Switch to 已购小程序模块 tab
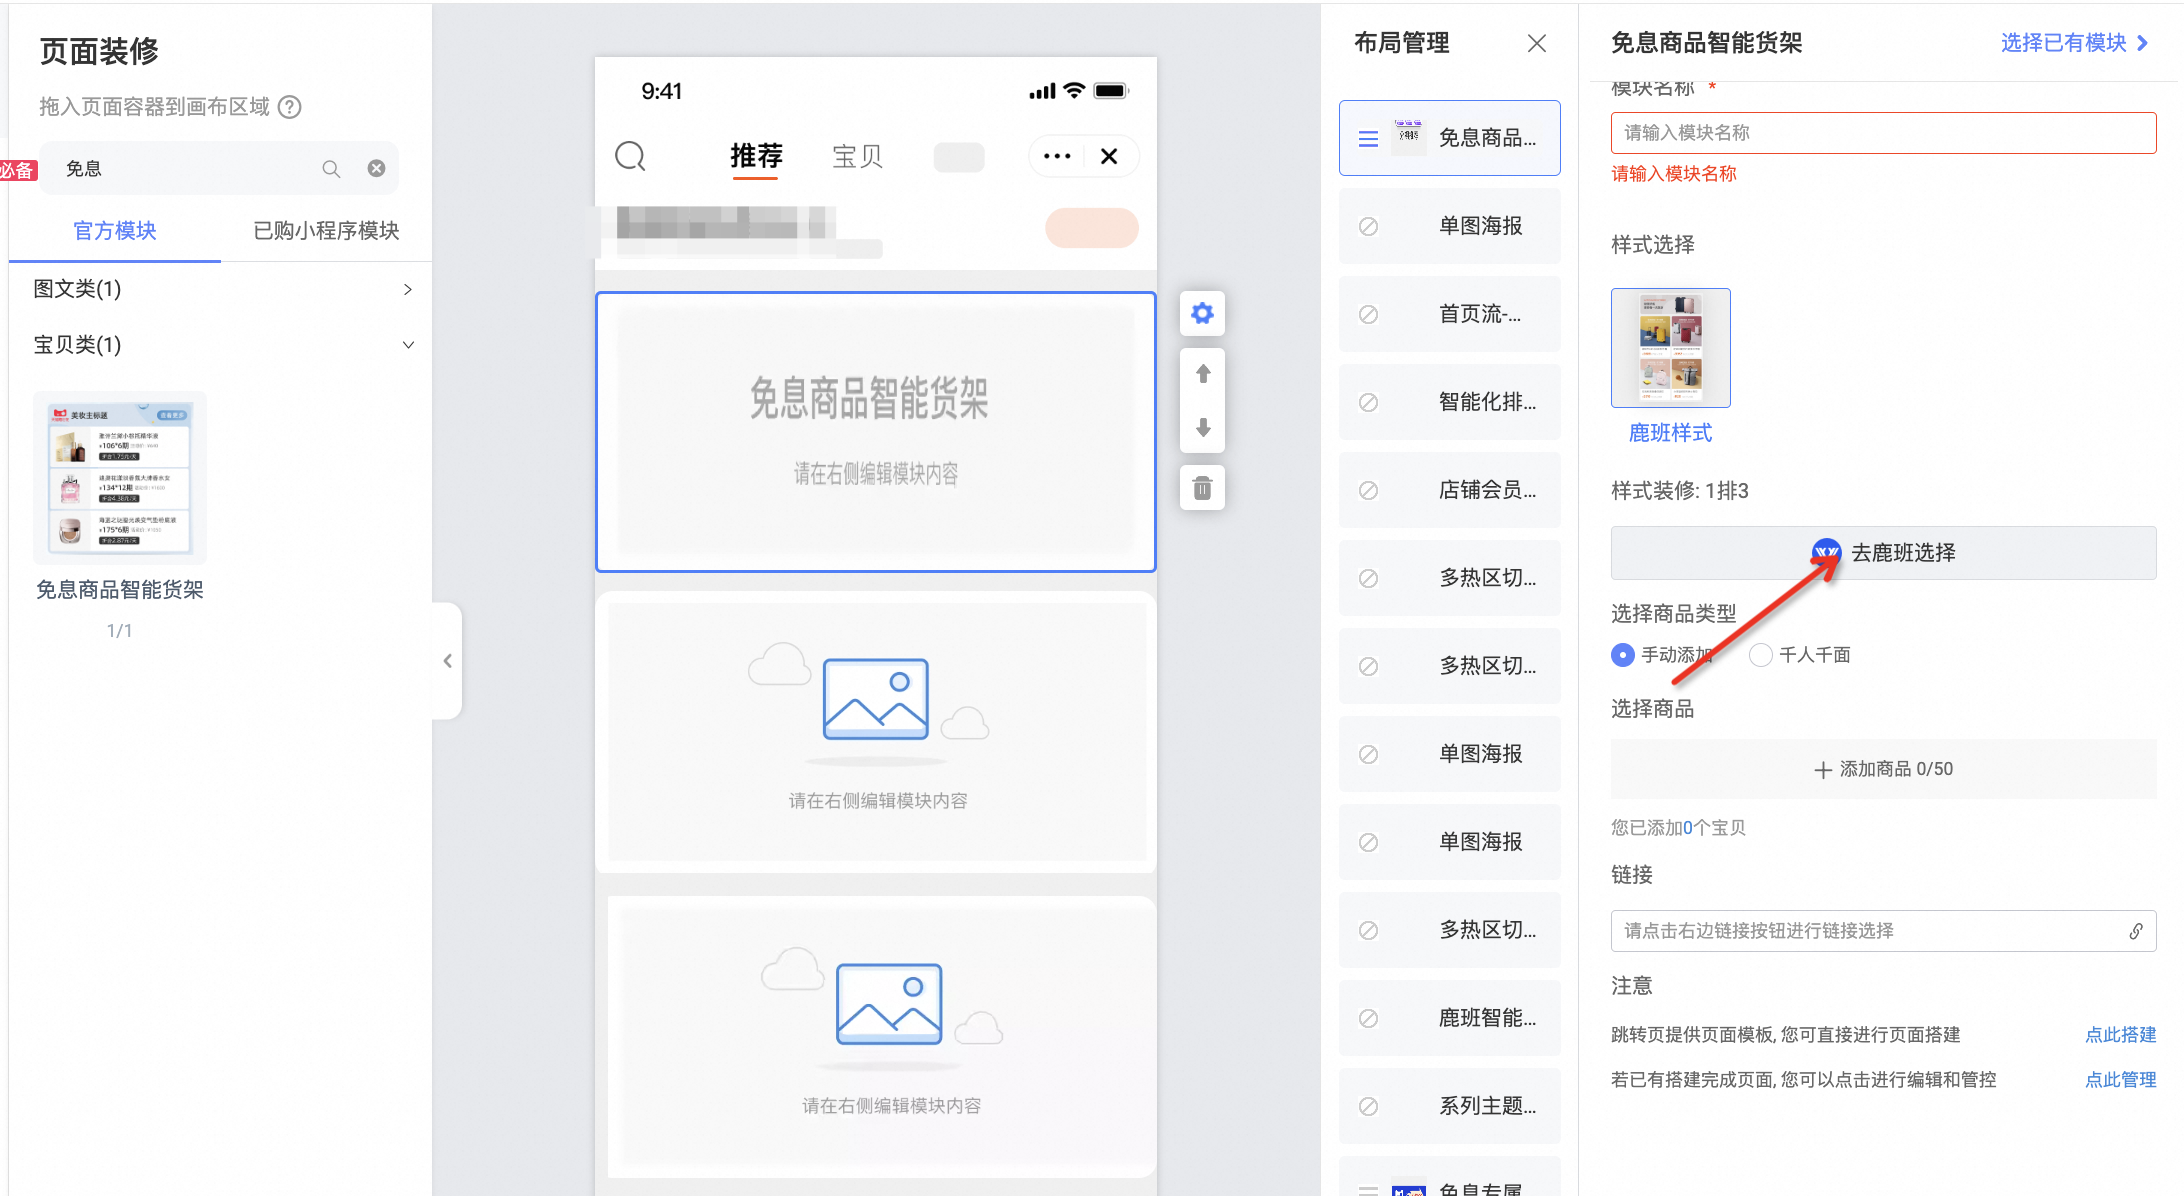 pyautogui.click(x=326, y=231)
